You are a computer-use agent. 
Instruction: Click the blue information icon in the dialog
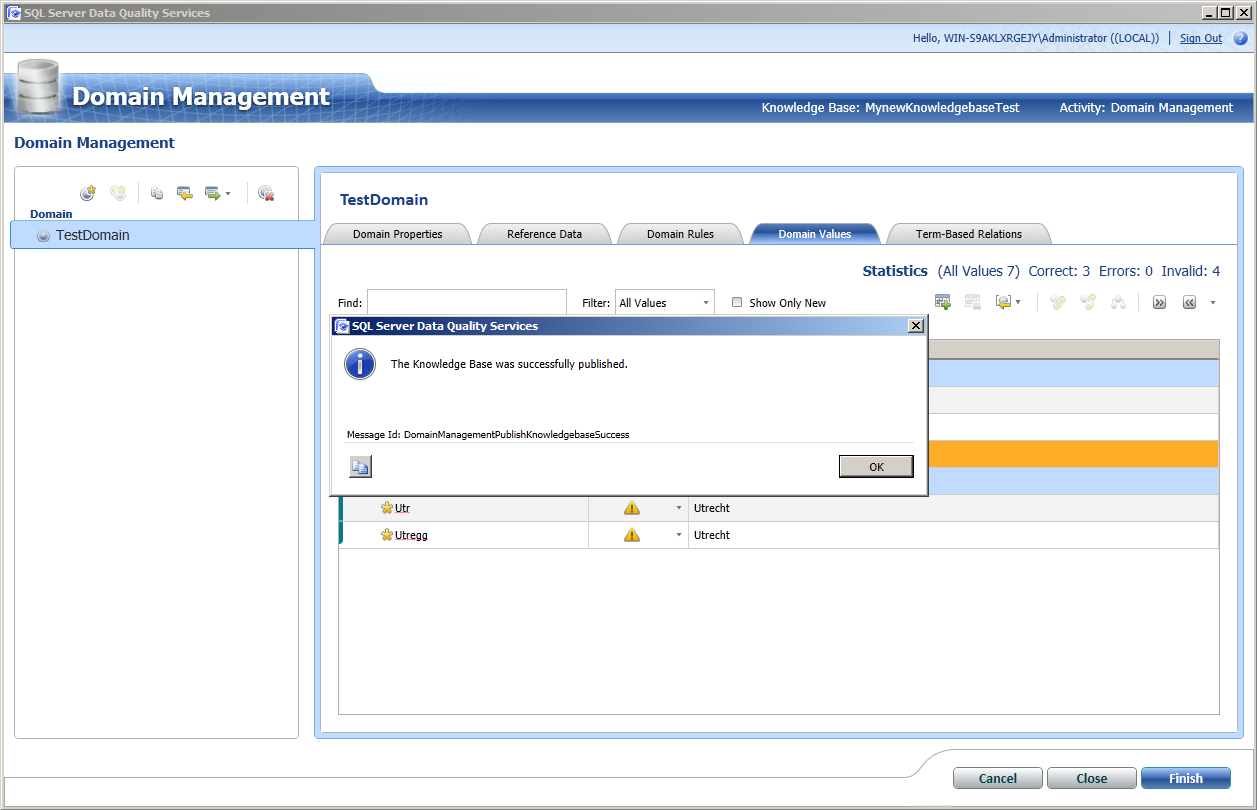coord(360,364)
